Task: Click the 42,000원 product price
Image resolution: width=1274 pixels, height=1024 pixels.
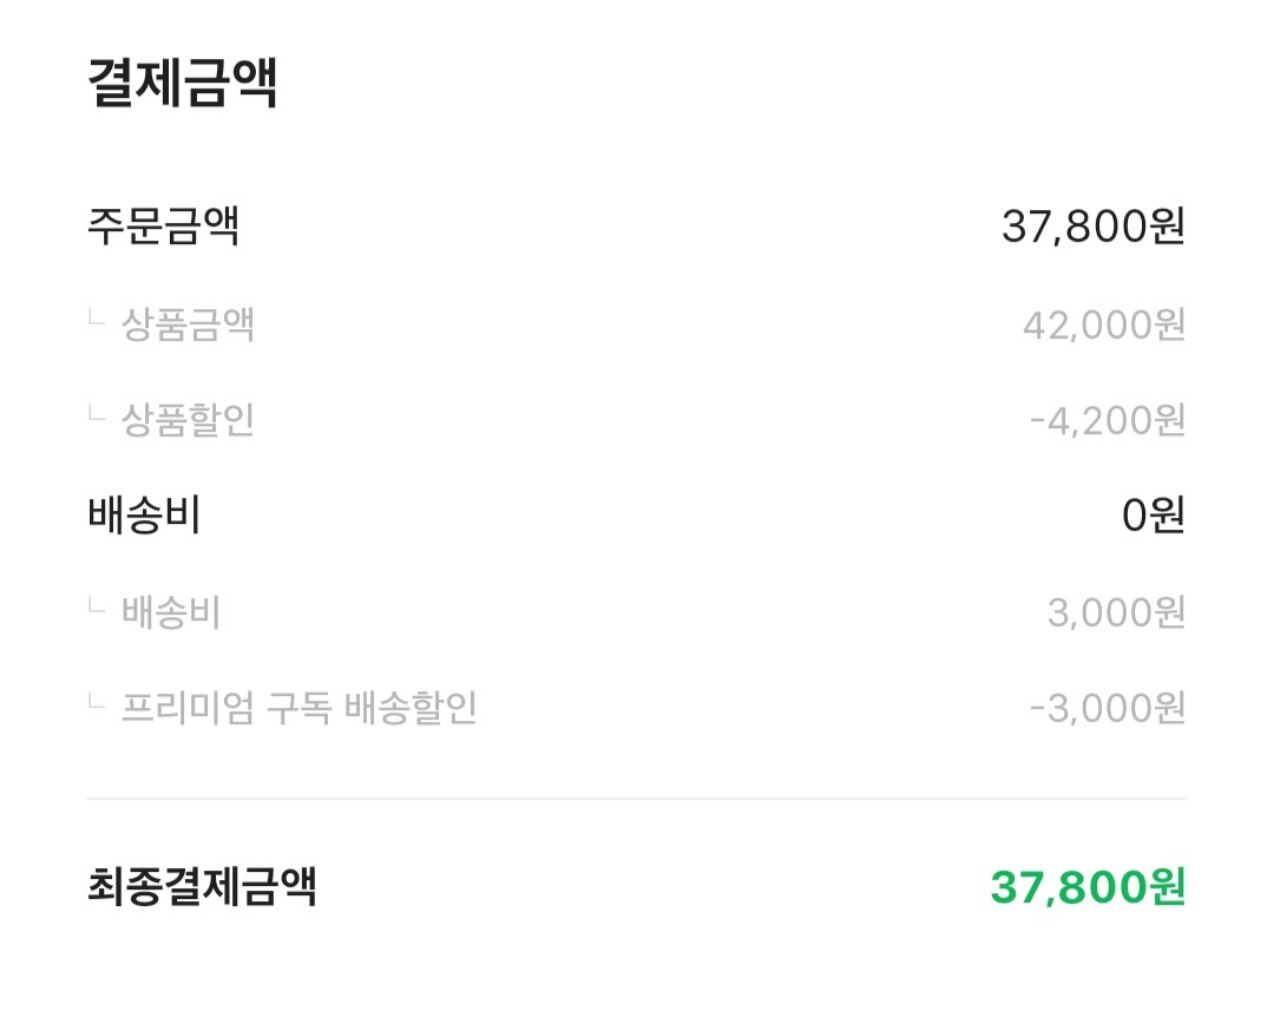Action: tap(1103, 324)
